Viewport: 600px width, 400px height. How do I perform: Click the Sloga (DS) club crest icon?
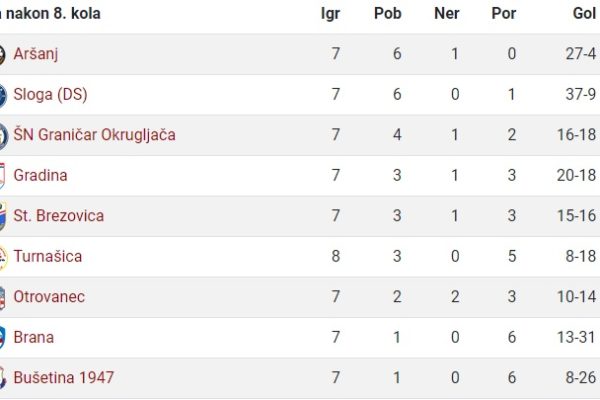coord(3,95)
